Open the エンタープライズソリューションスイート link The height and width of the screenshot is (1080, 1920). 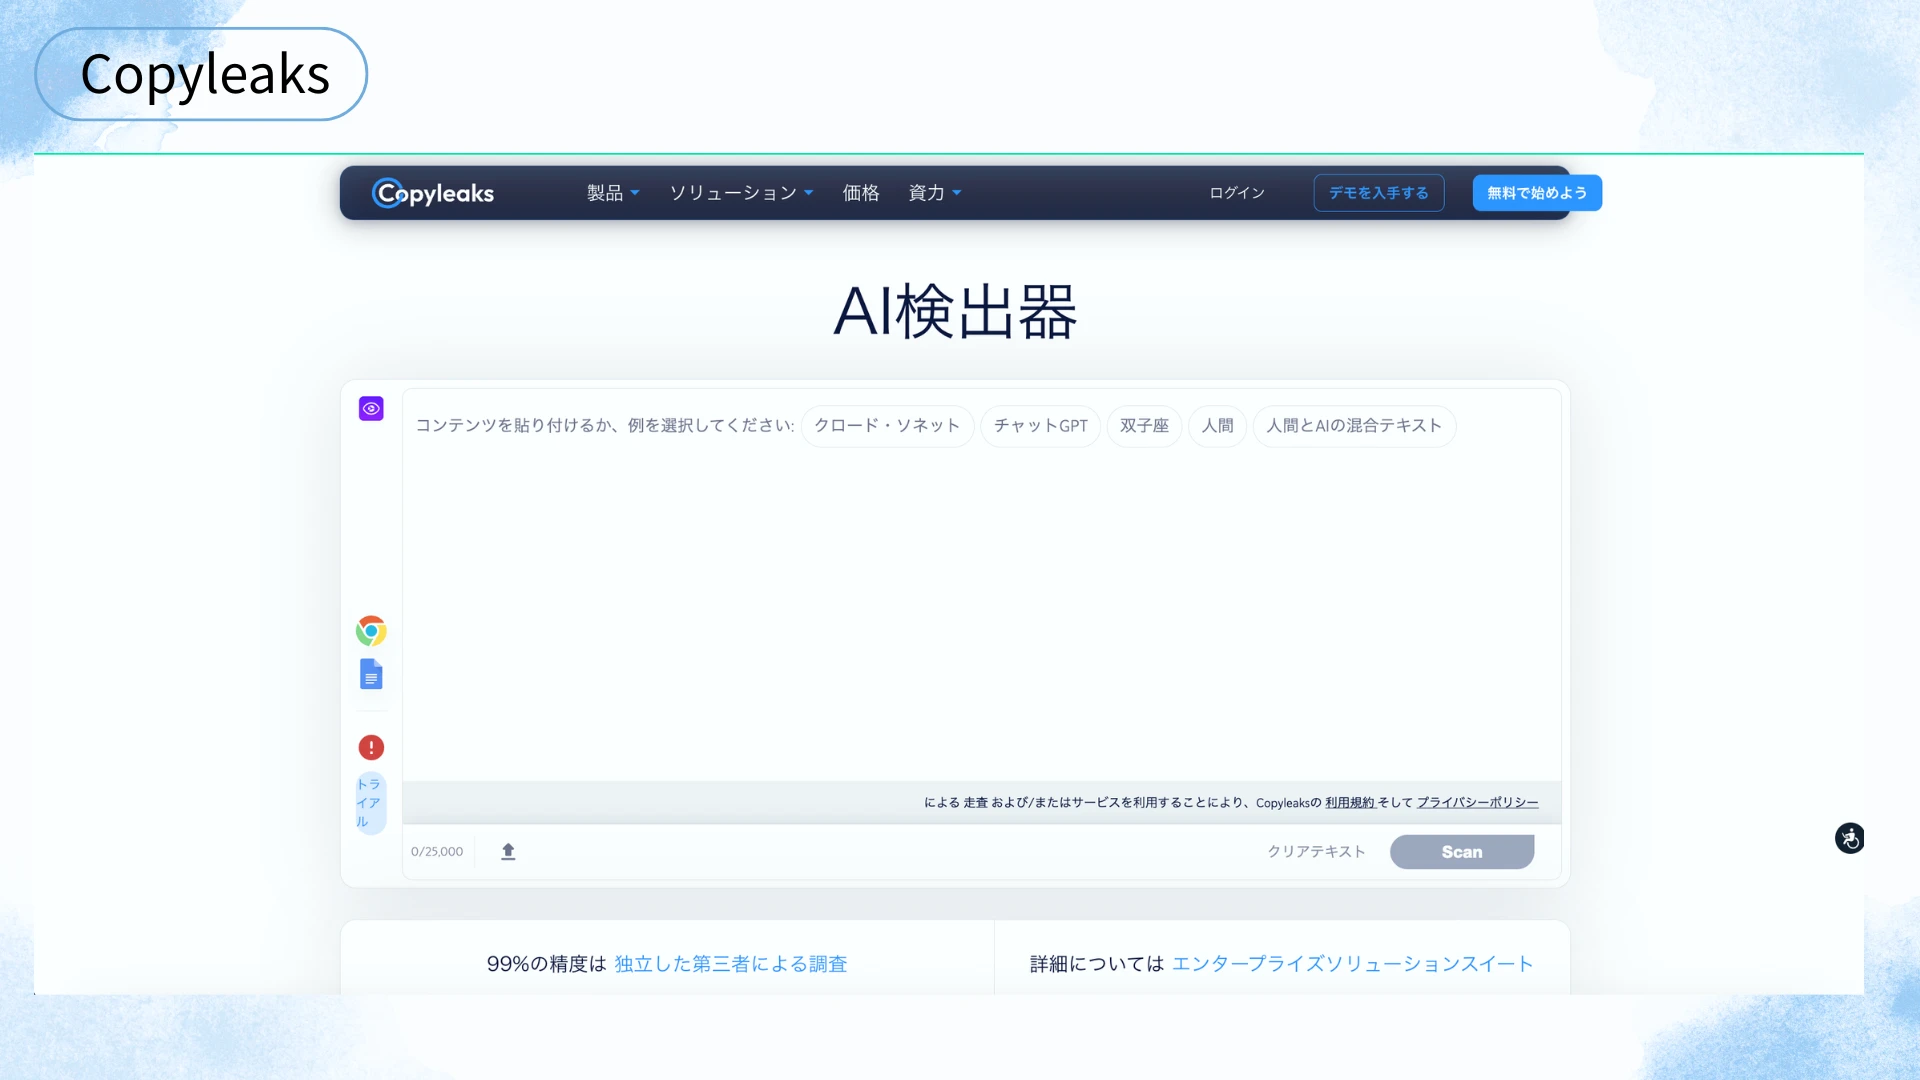click(x=1352, y=964)
